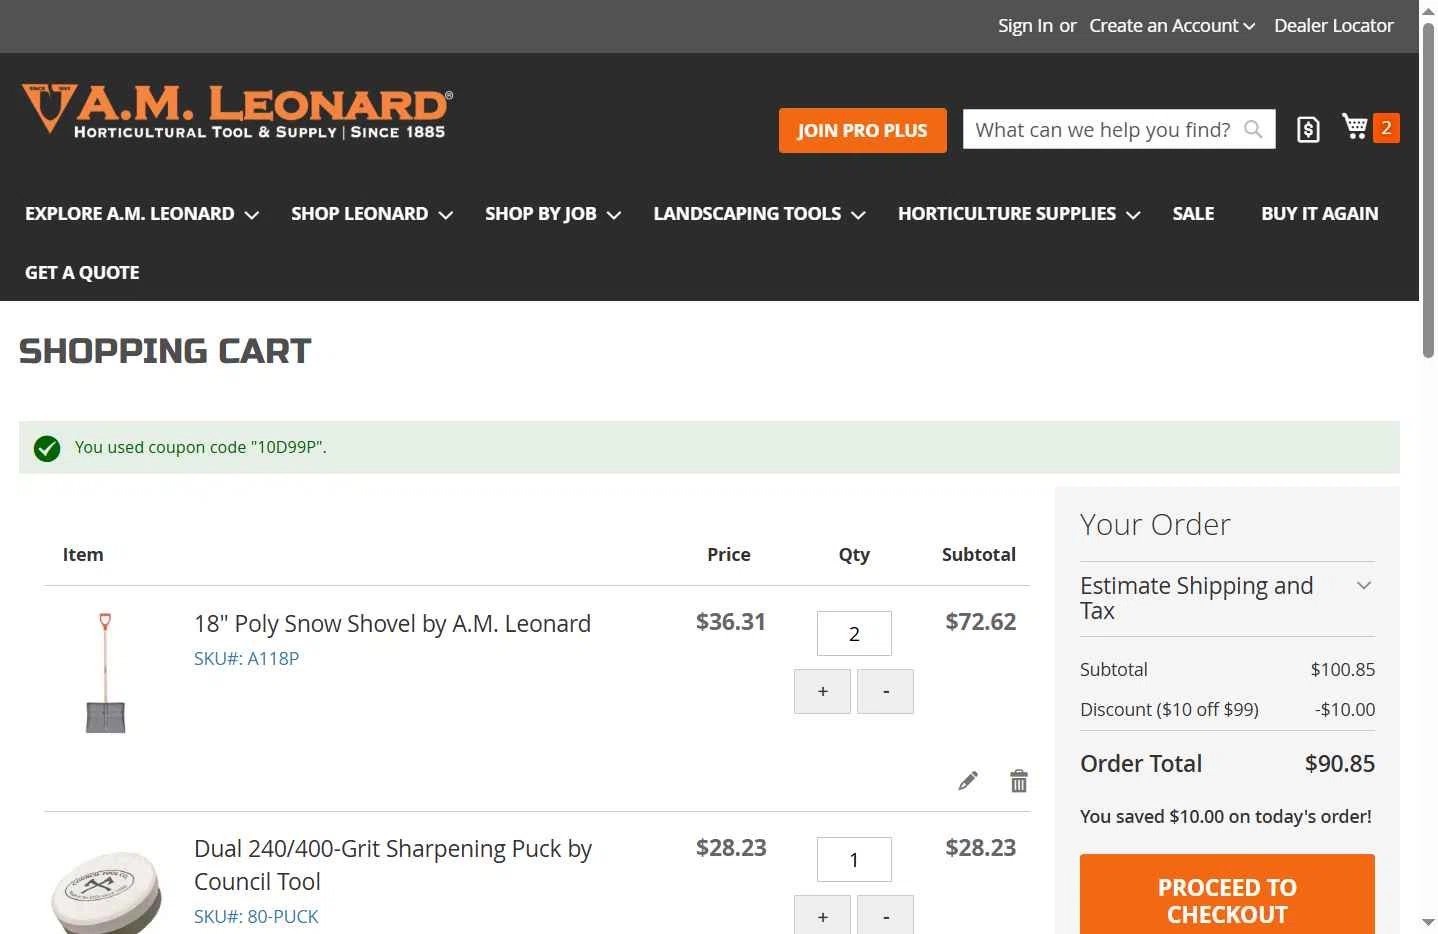Click the $36.31 shovel price

pyautogui.click(x=730, y=622)
